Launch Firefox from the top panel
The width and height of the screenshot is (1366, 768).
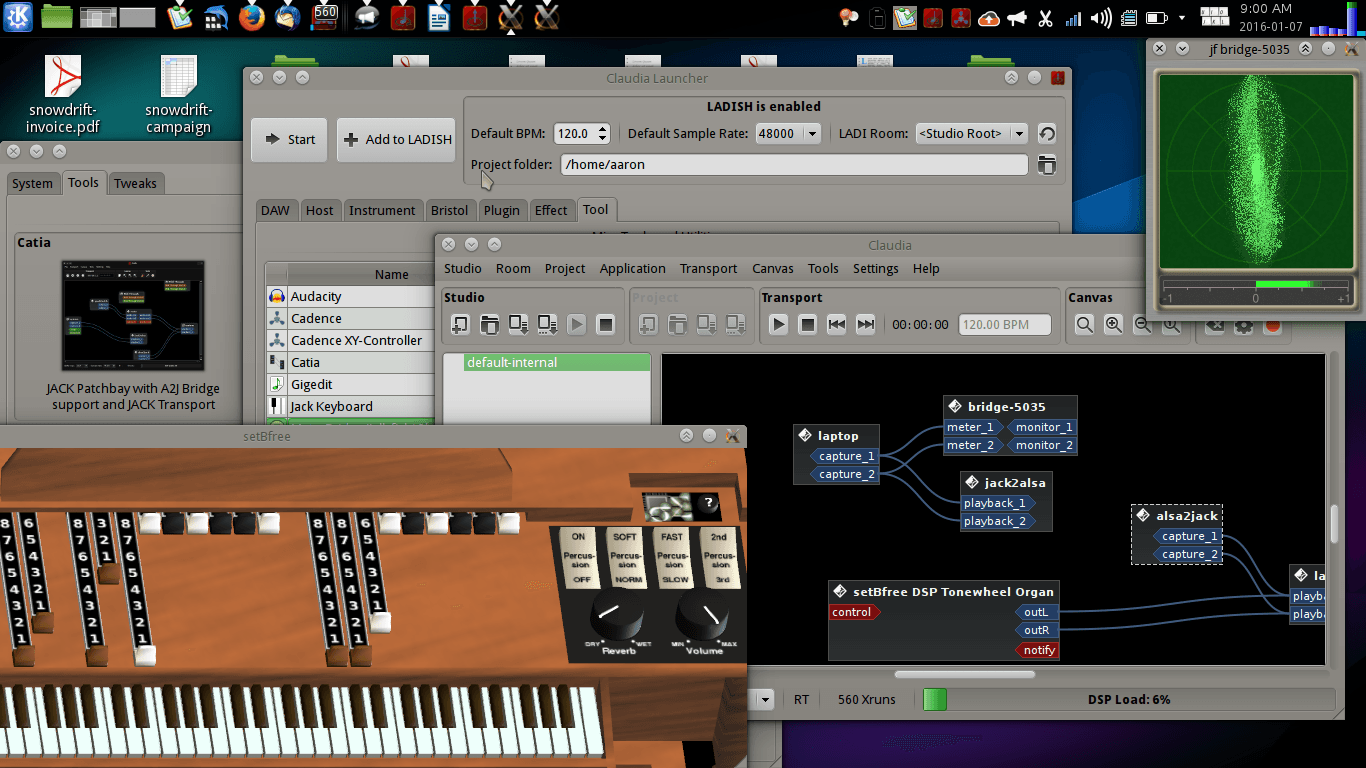(251, 17)
